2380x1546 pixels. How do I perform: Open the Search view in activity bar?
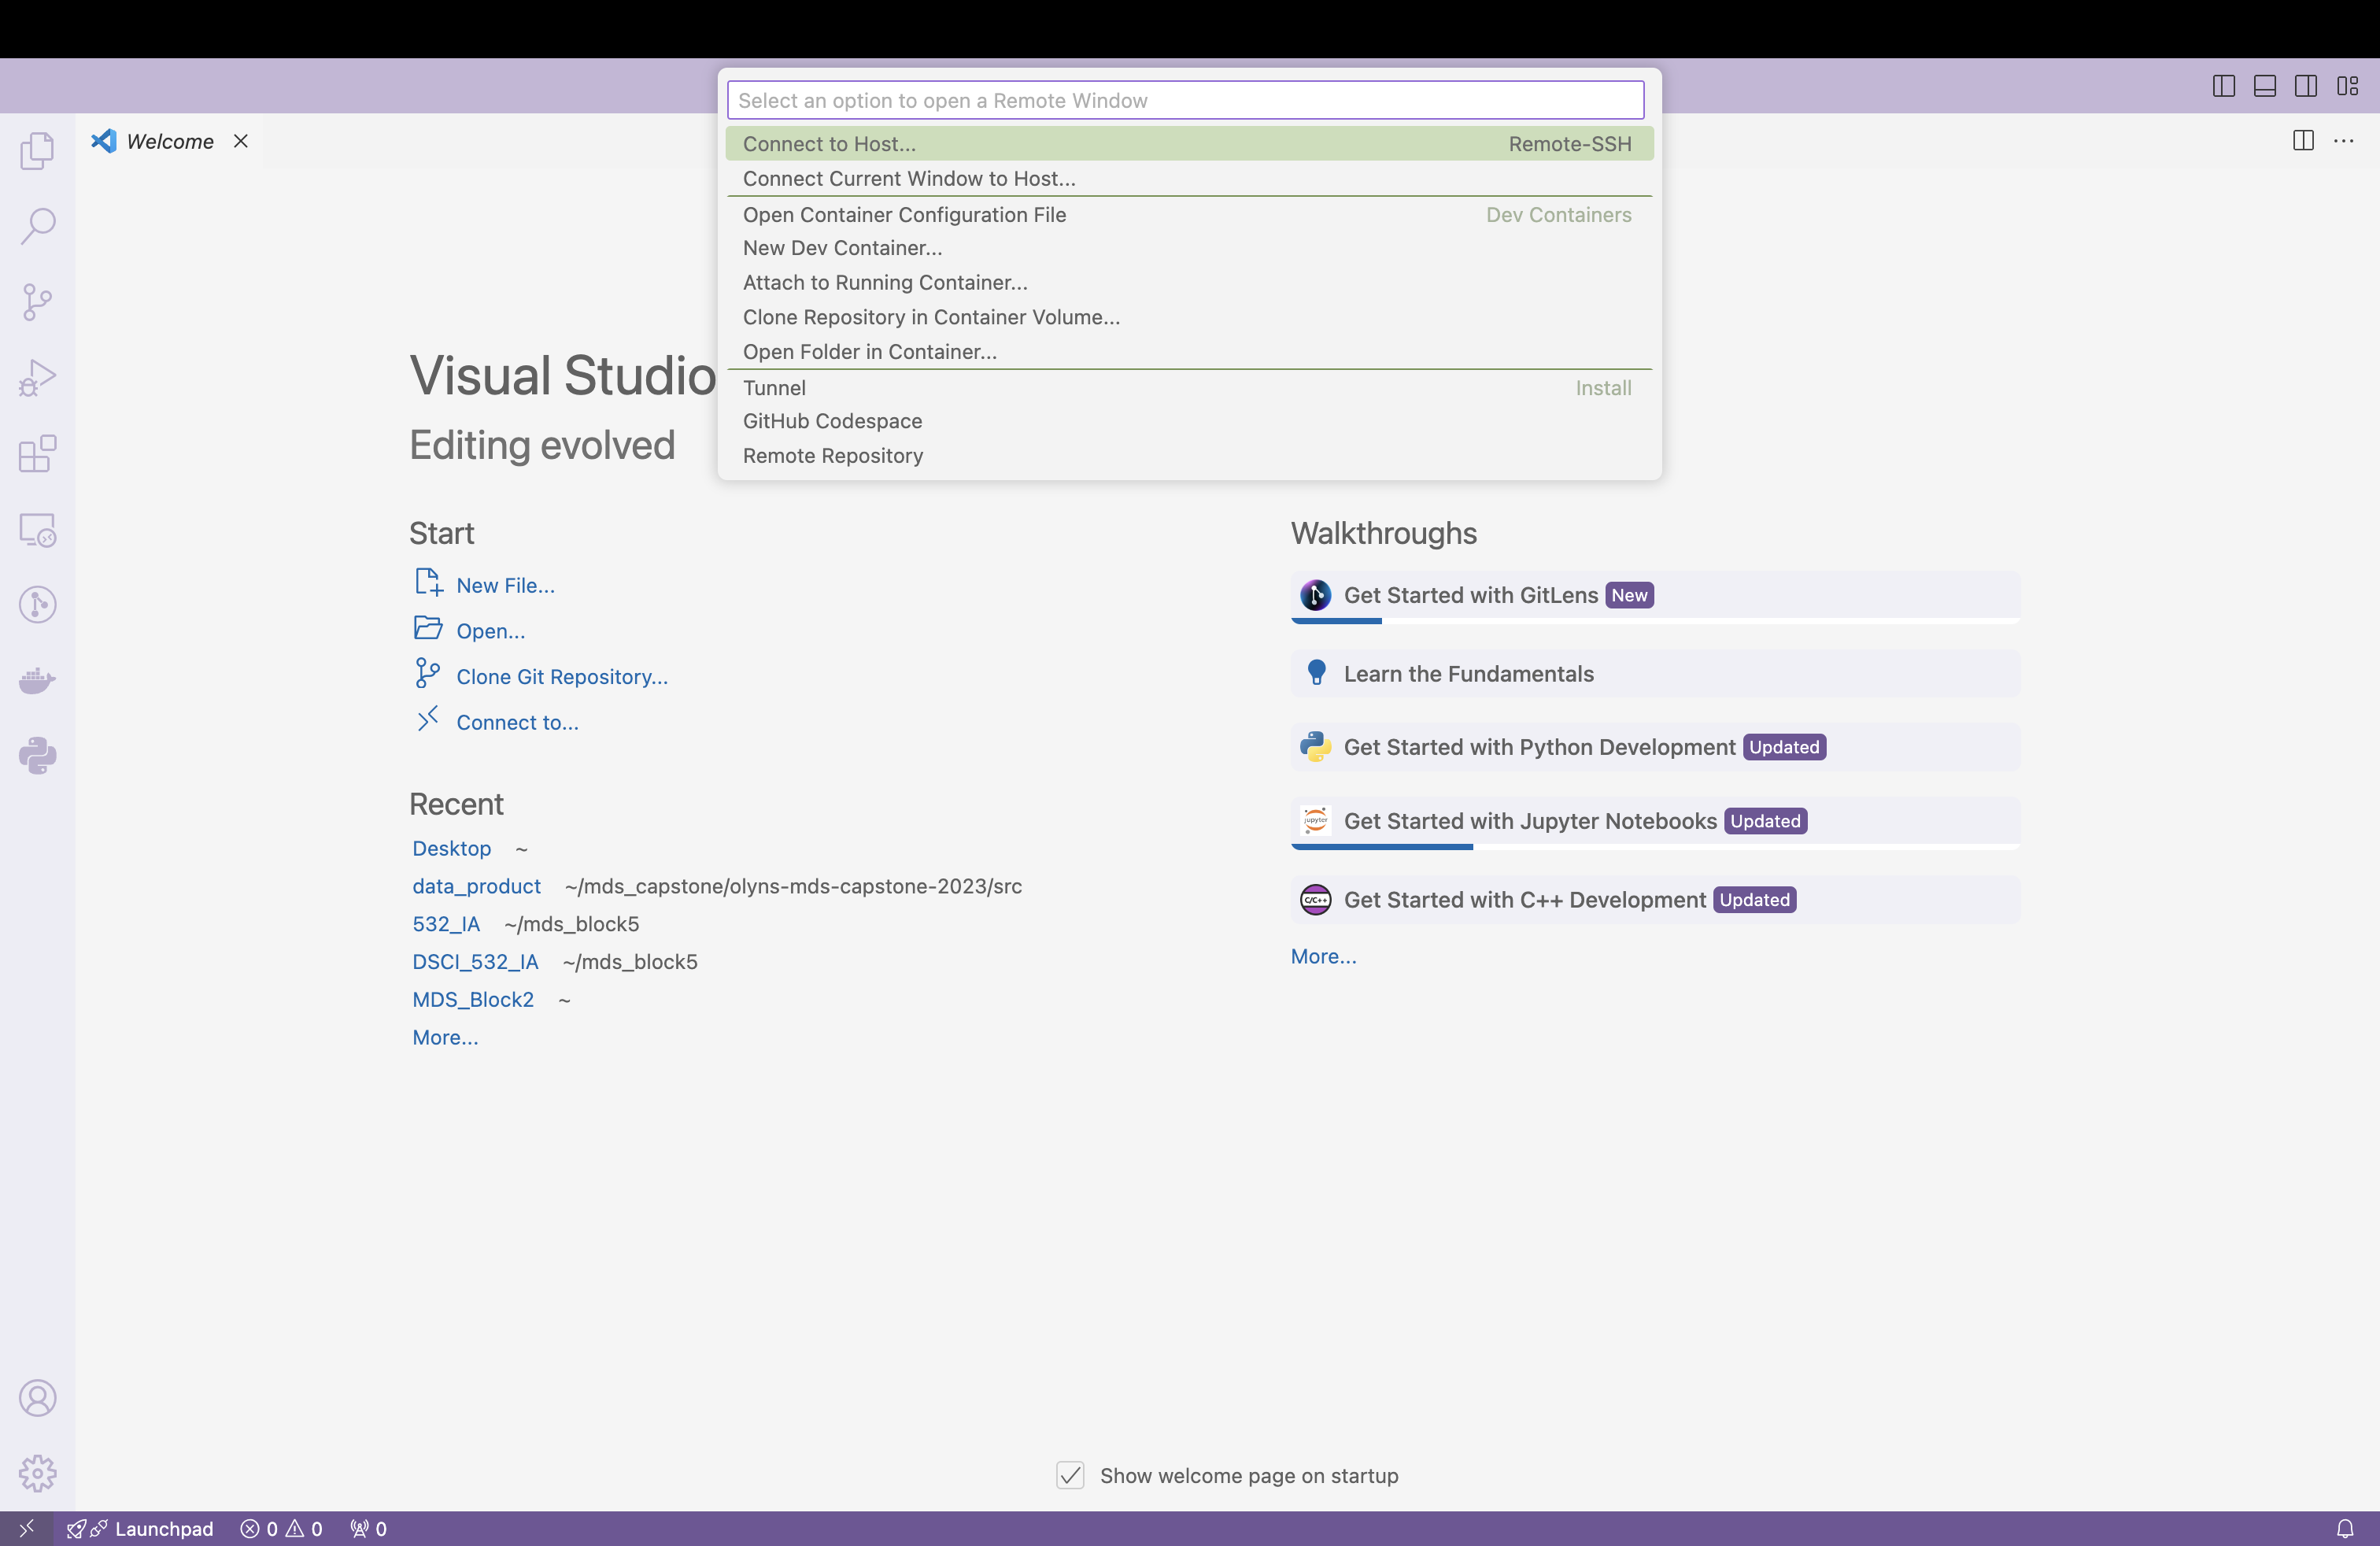point(37,226)
